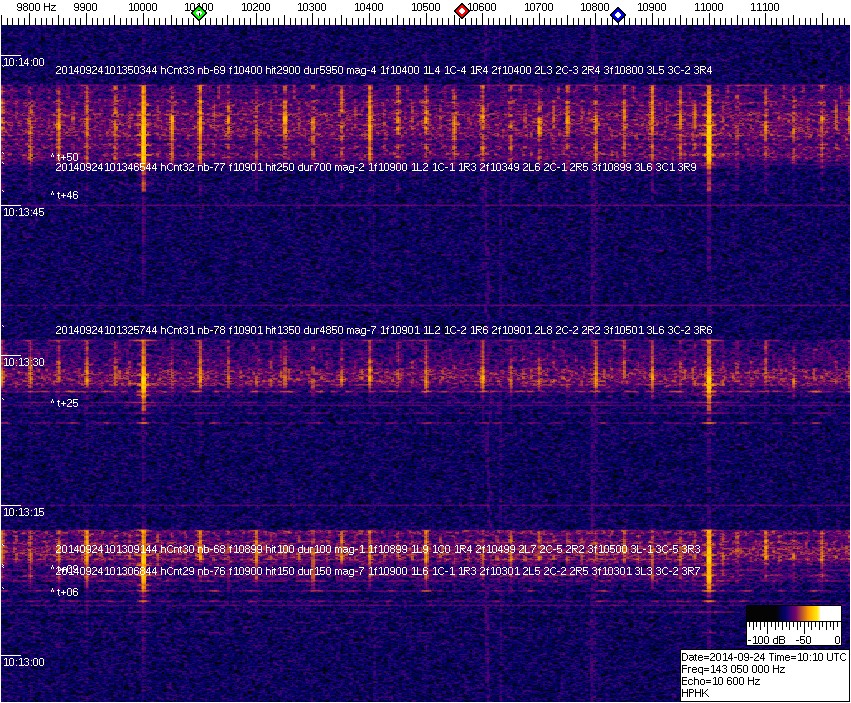Click the t+25 event caret marker

click(66, 403)
